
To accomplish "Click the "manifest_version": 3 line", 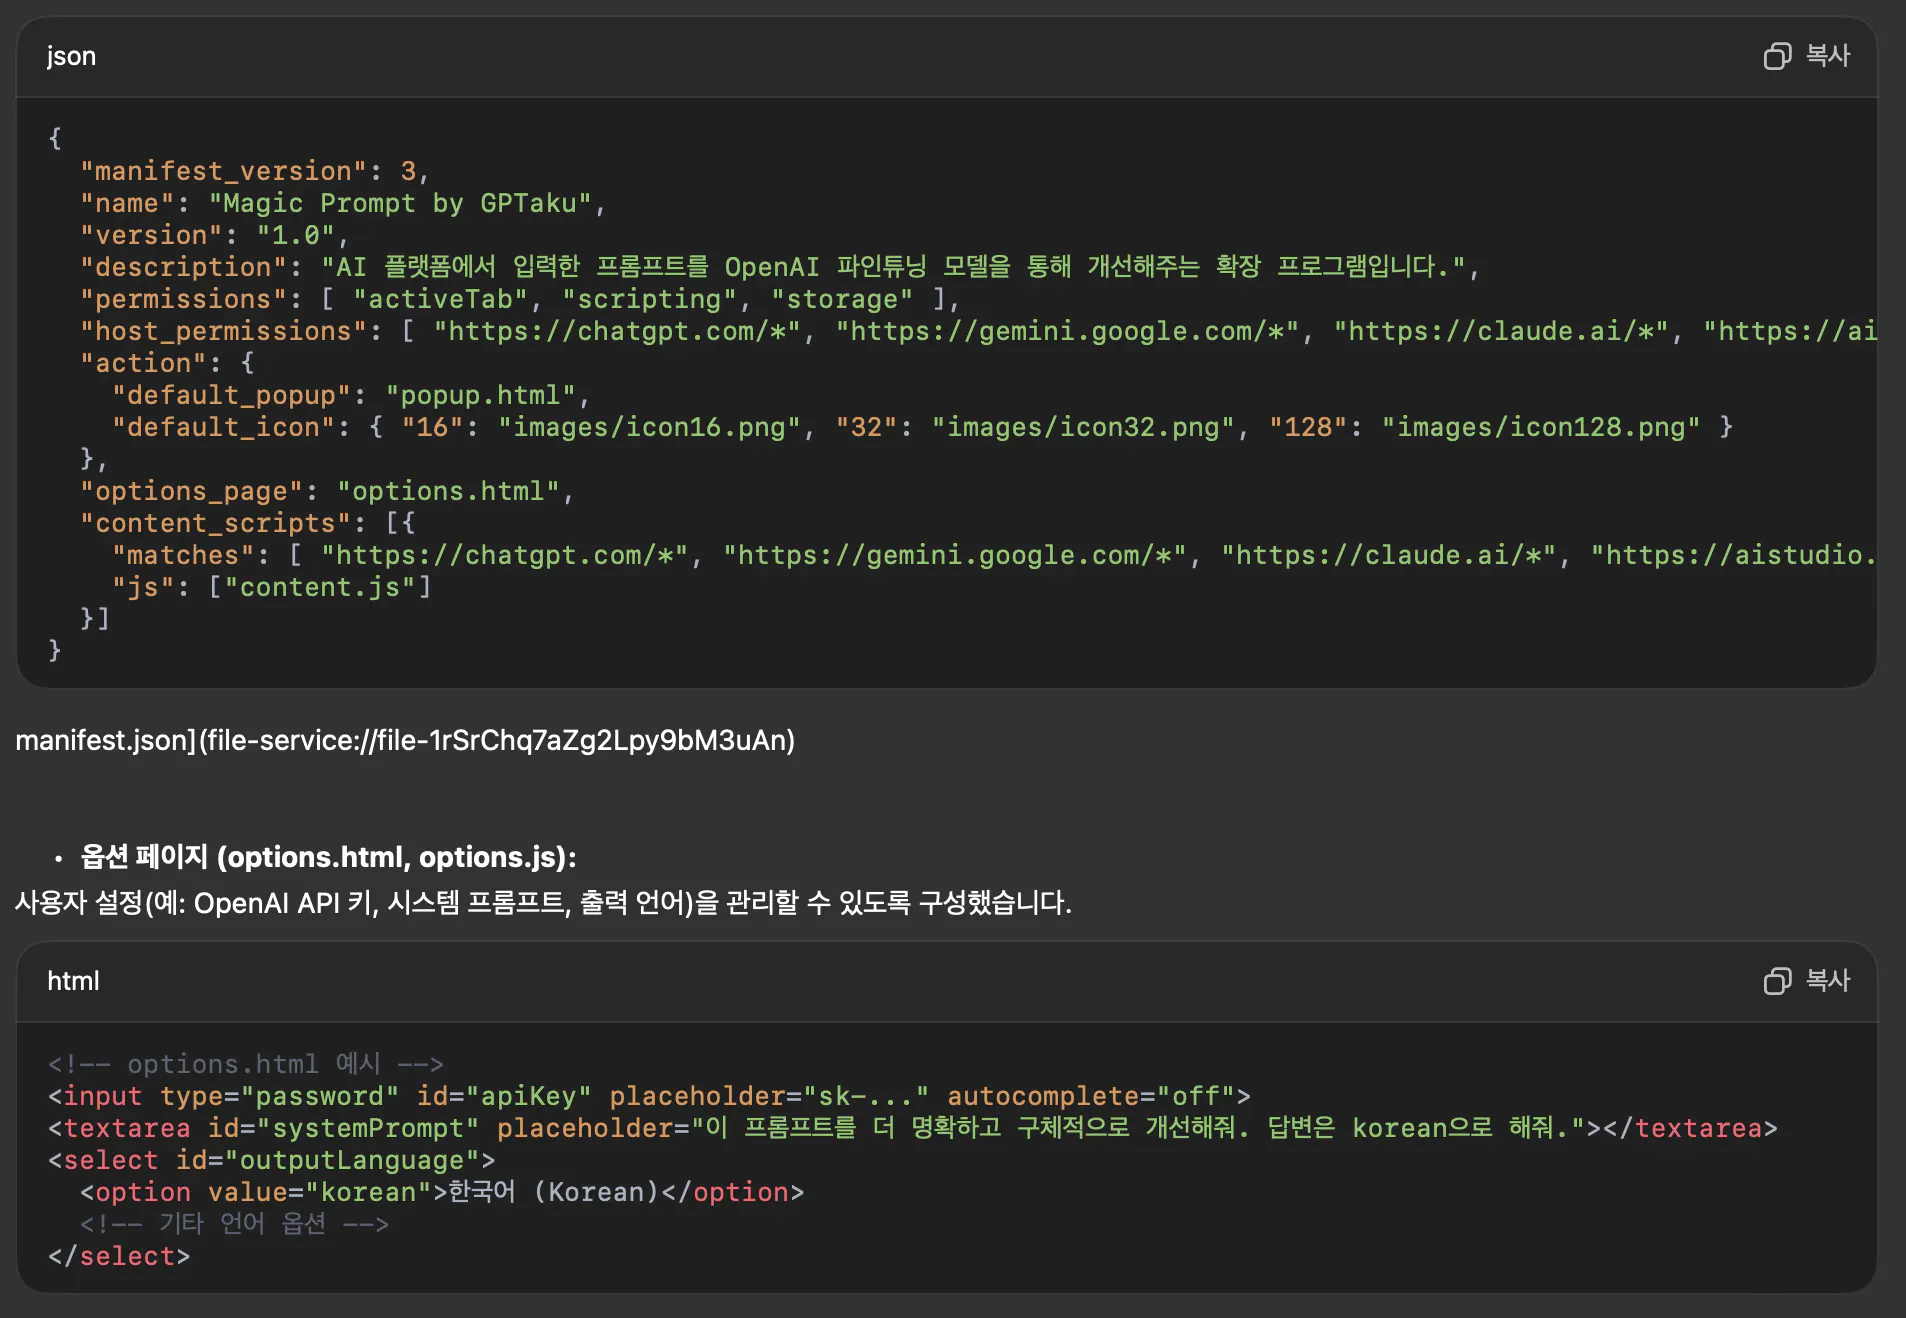I will click(x=255, y=172).
